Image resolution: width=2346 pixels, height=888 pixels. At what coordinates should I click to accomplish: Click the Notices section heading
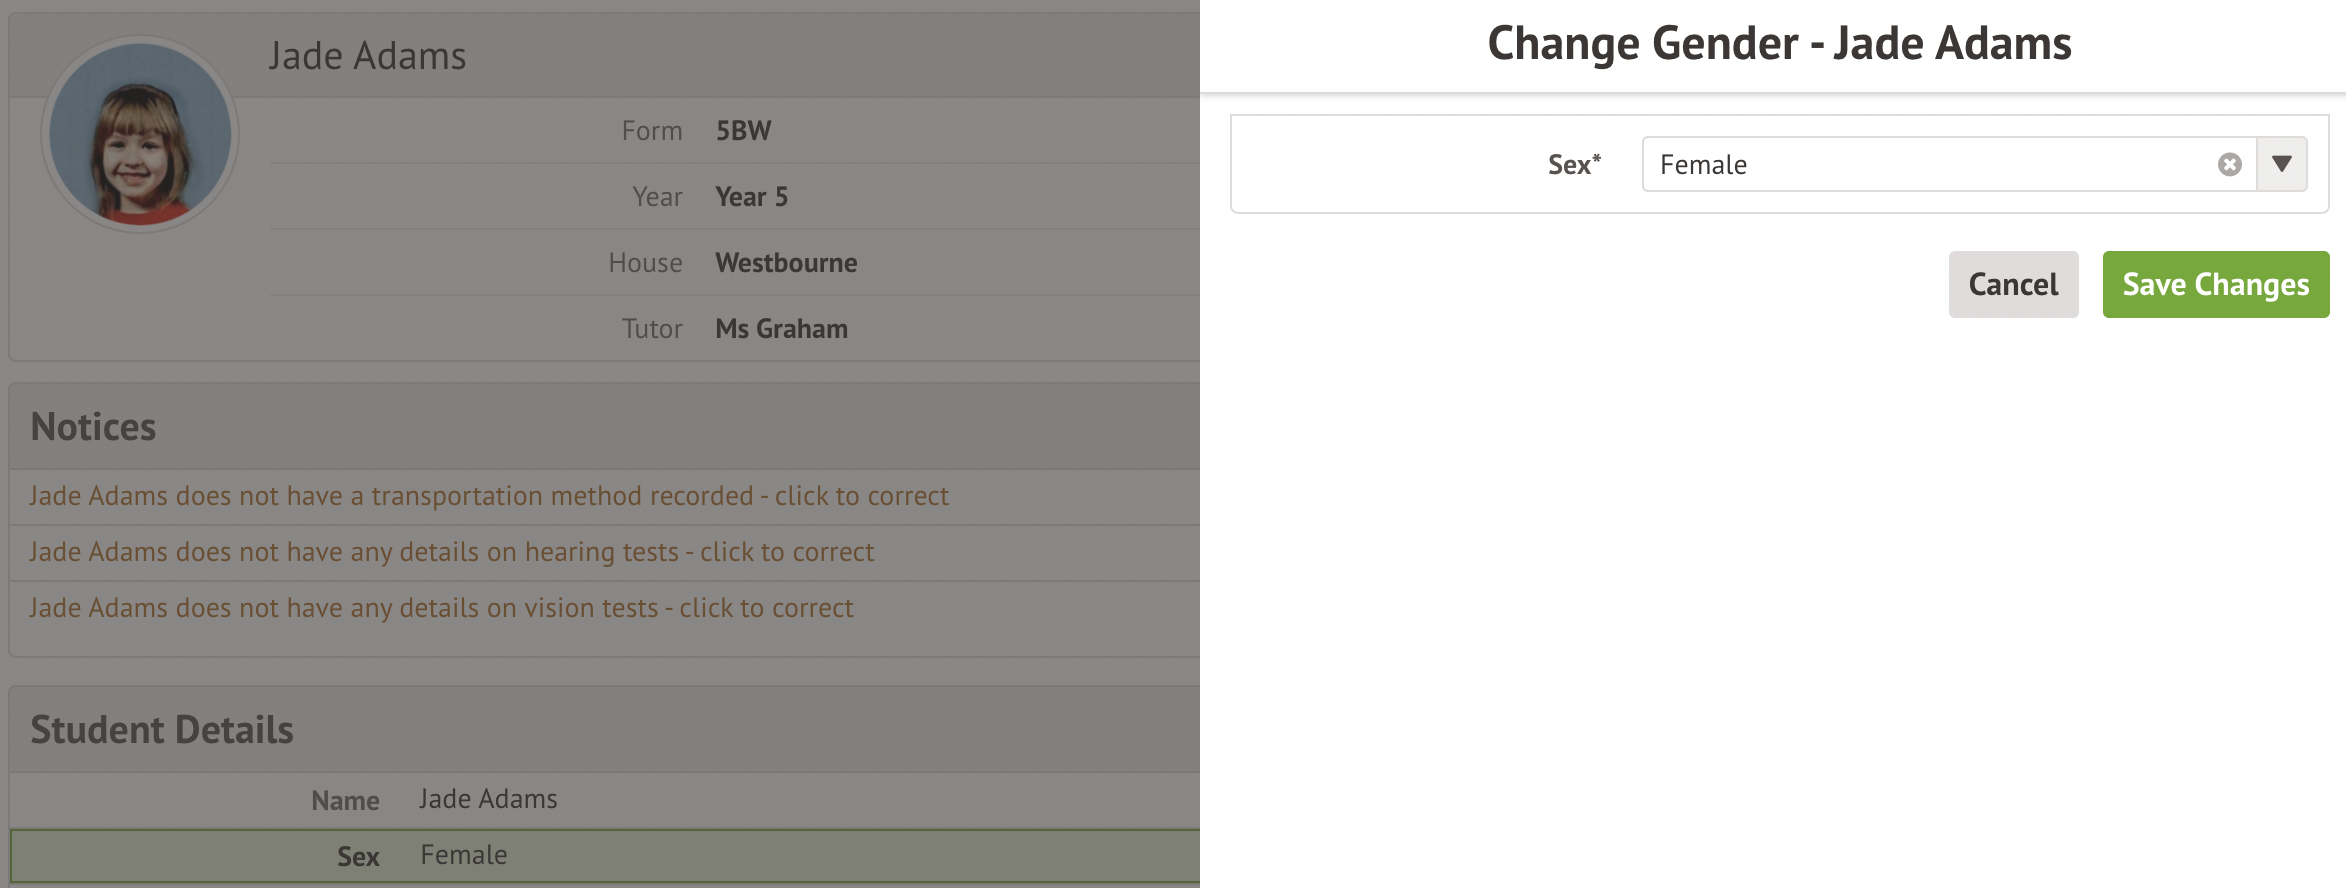[94, 428]
